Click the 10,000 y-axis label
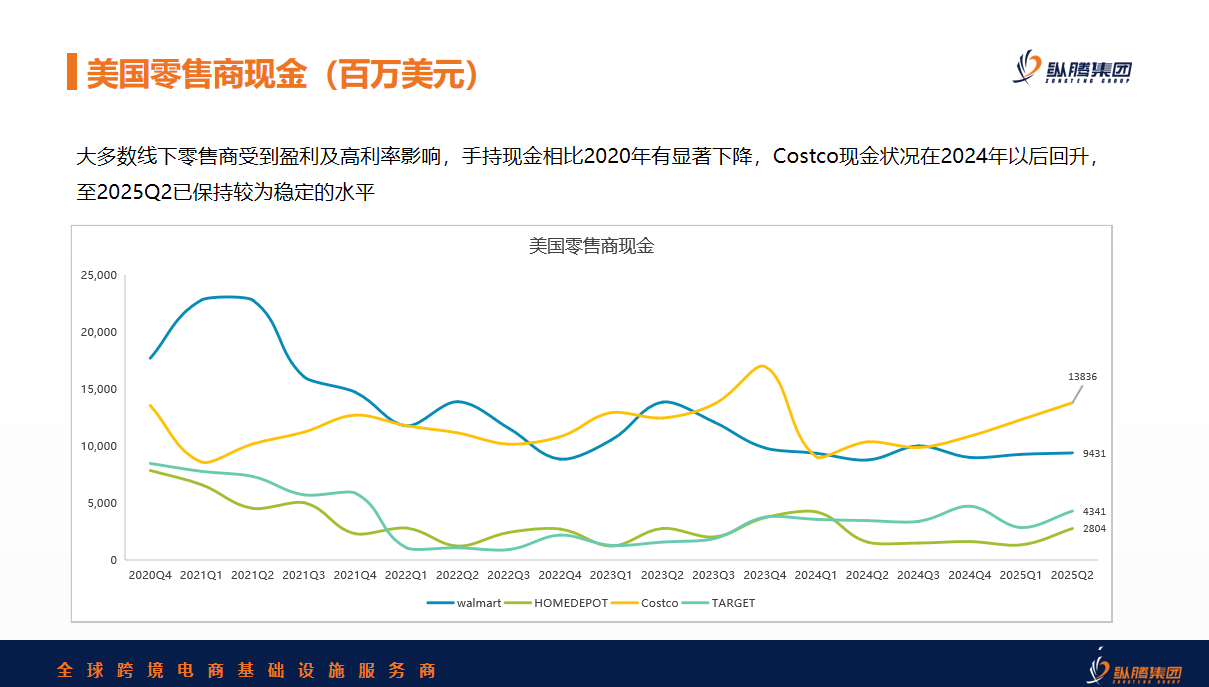 click(99, 446)
